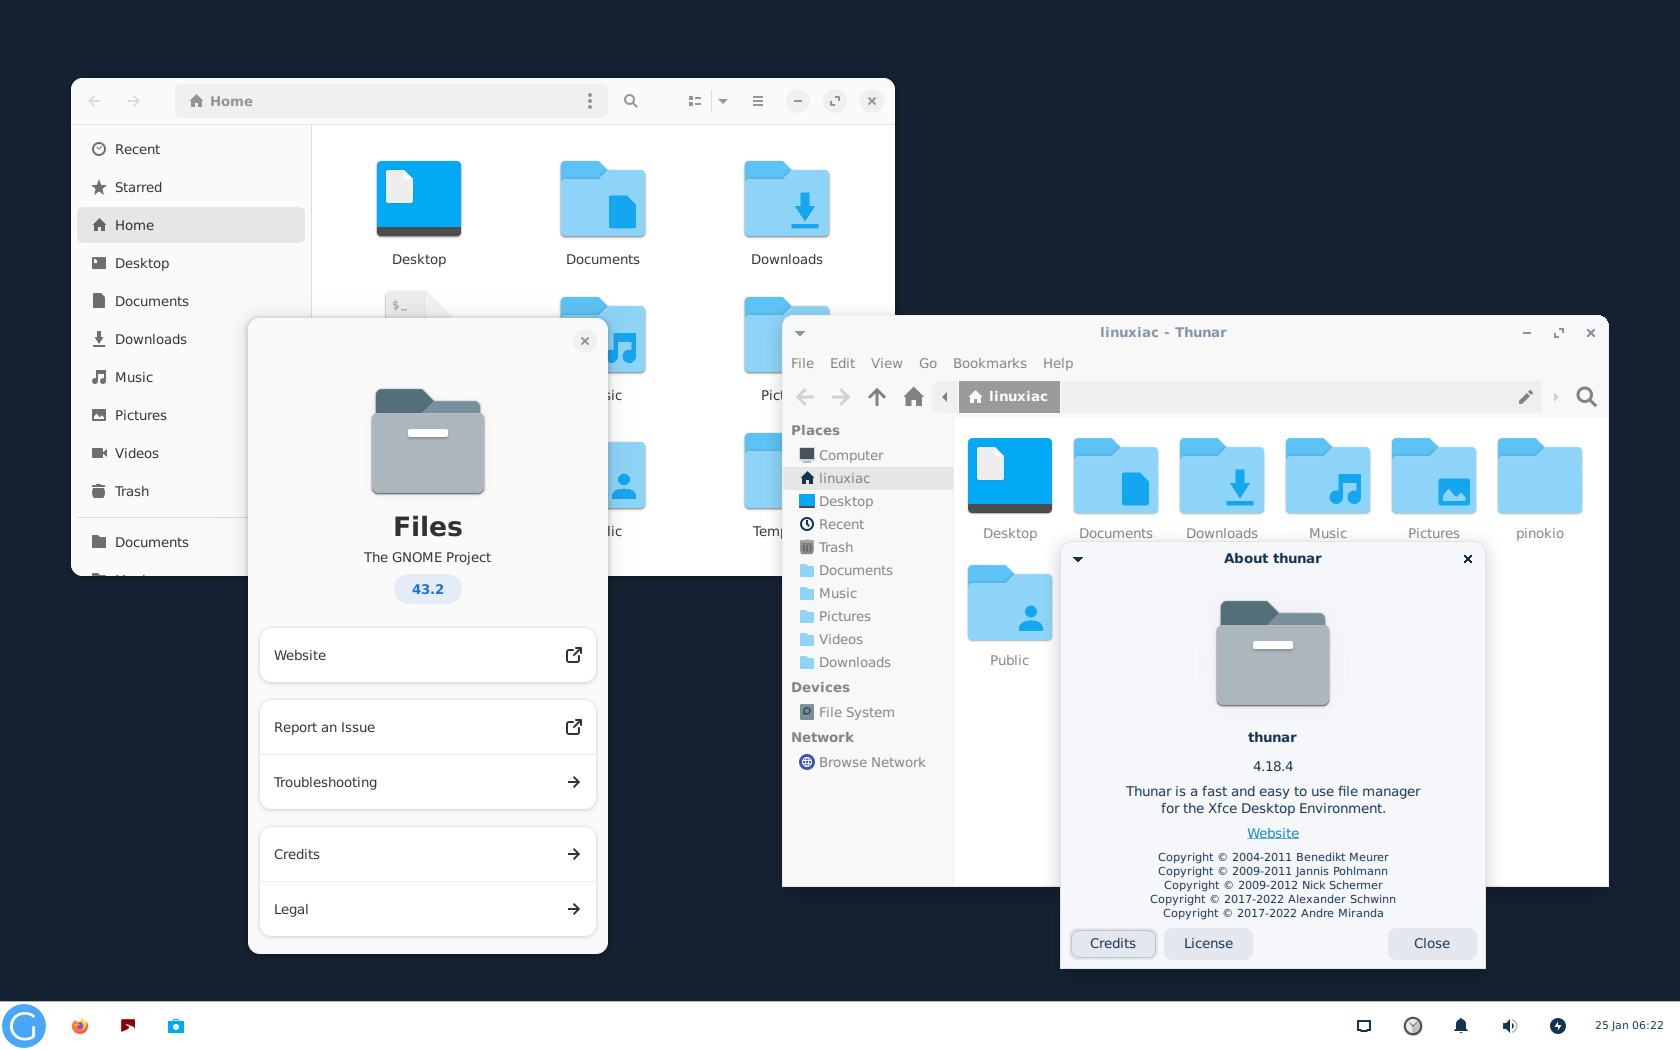Click the search icon in Thunar toolbar

pos(1586,397)
